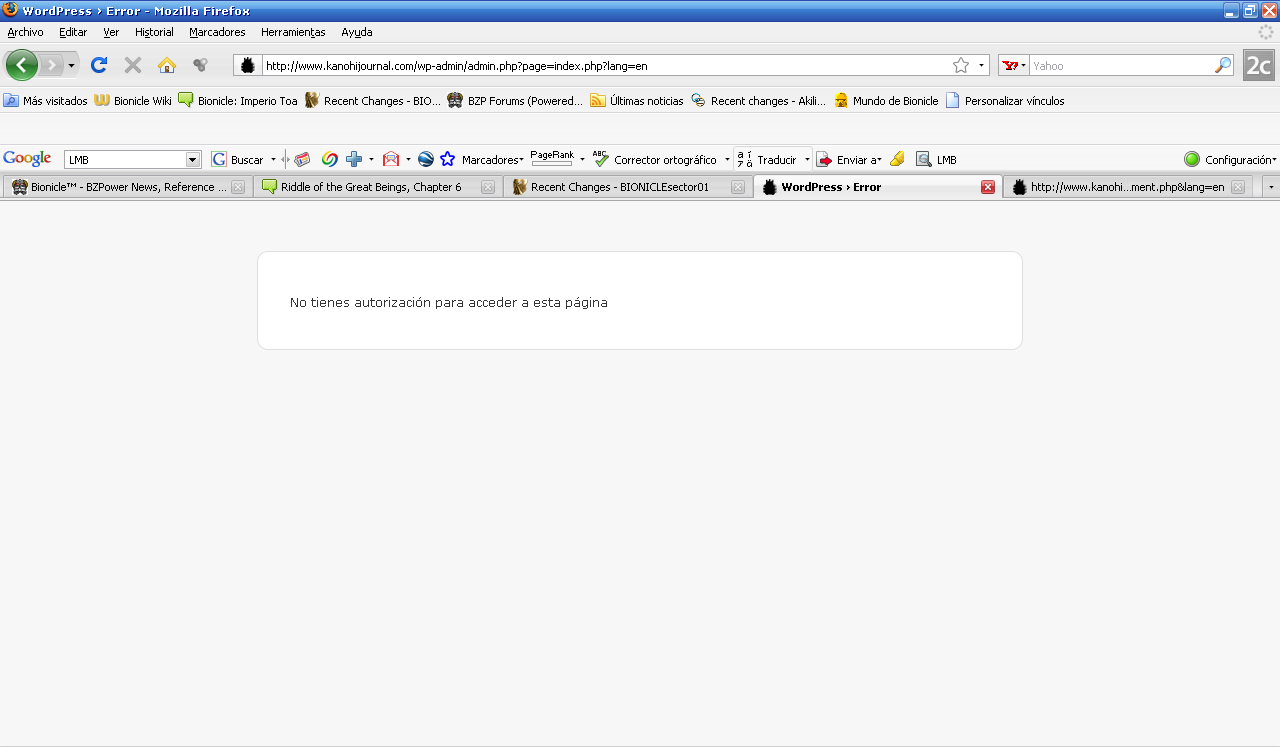Close the WordPress Error tab
Viewport: 1280px width, 747px height.
pos(988,187)
